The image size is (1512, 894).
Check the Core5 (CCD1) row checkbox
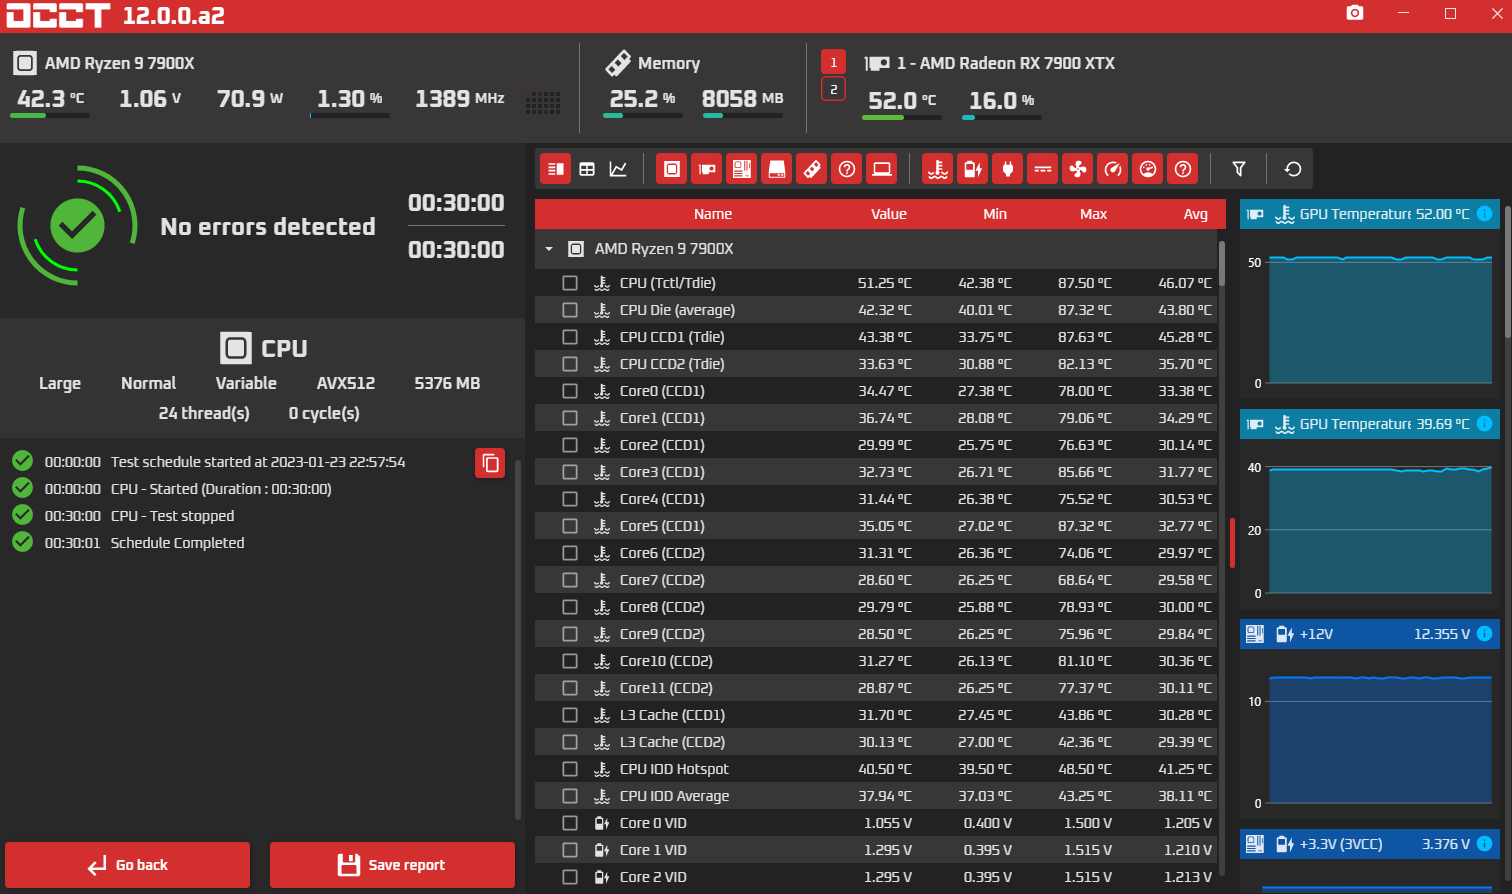point(570,526)
